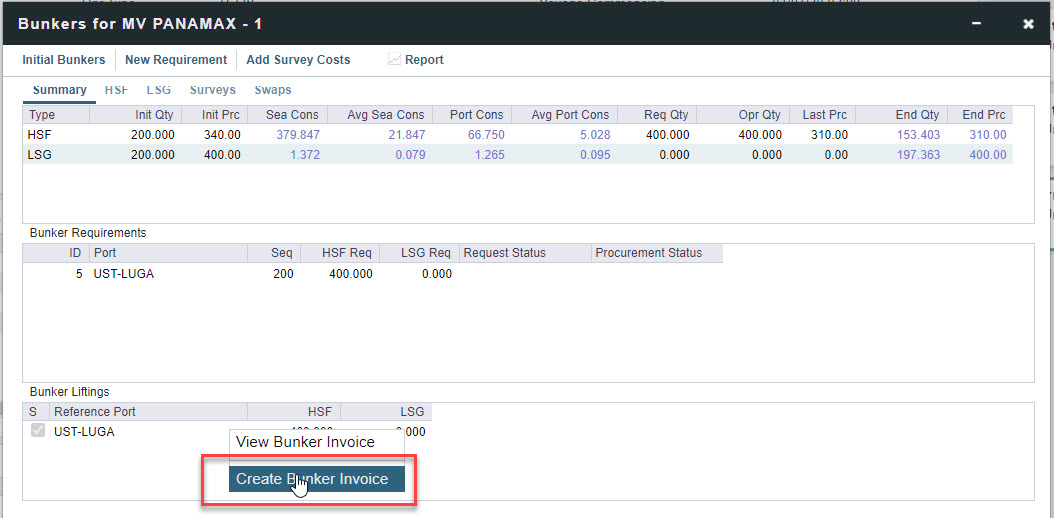Click LSG End Qty value 197.363
Screen dimensions: 1054x518
pyautogui.click(x=918, y=155)
